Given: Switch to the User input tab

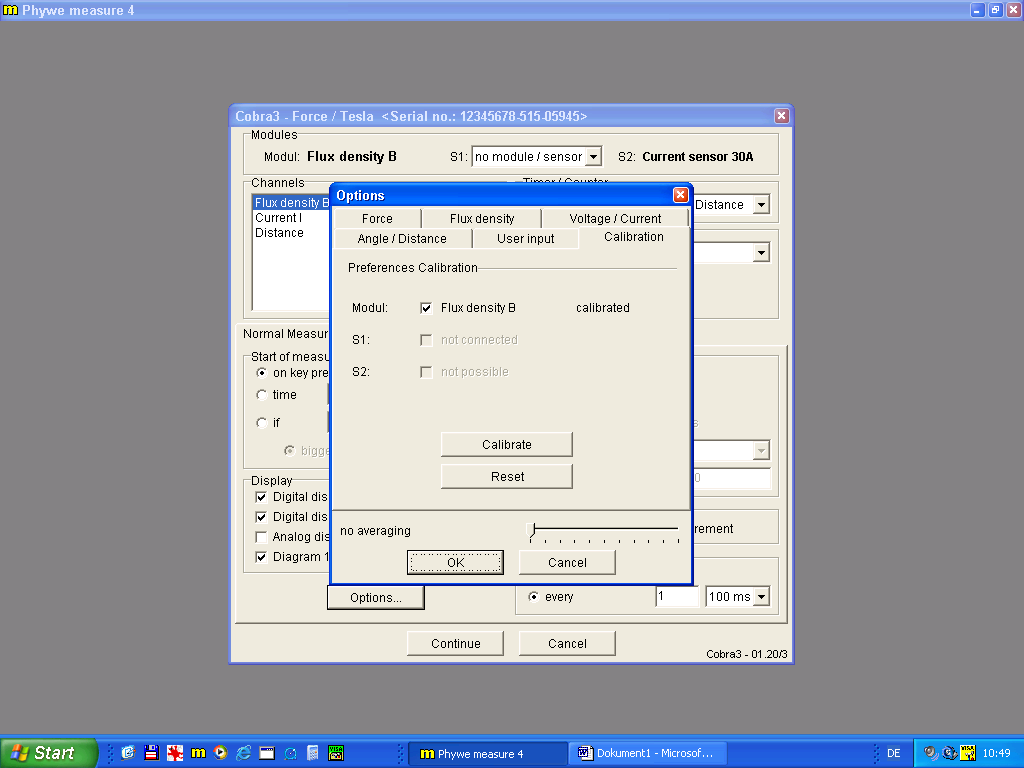Looking at the screenshot, I should coord(526,239).
